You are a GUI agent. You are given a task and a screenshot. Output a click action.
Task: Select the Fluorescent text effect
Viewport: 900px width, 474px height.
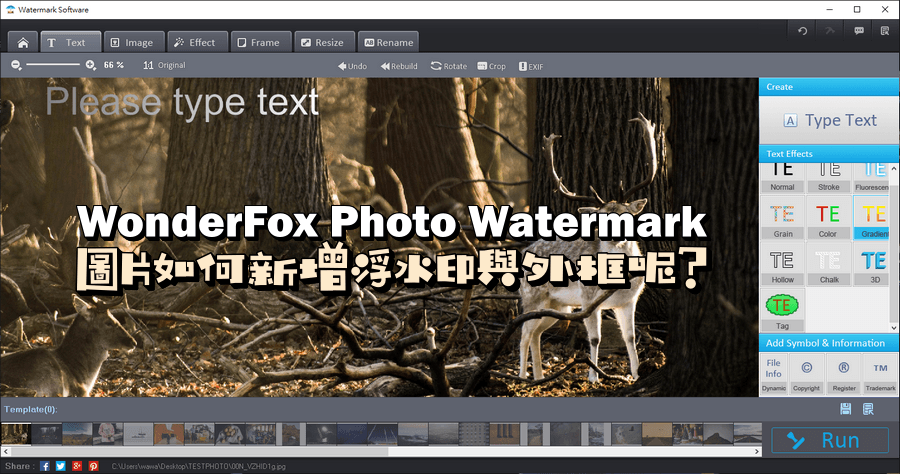tap(872, 177)
